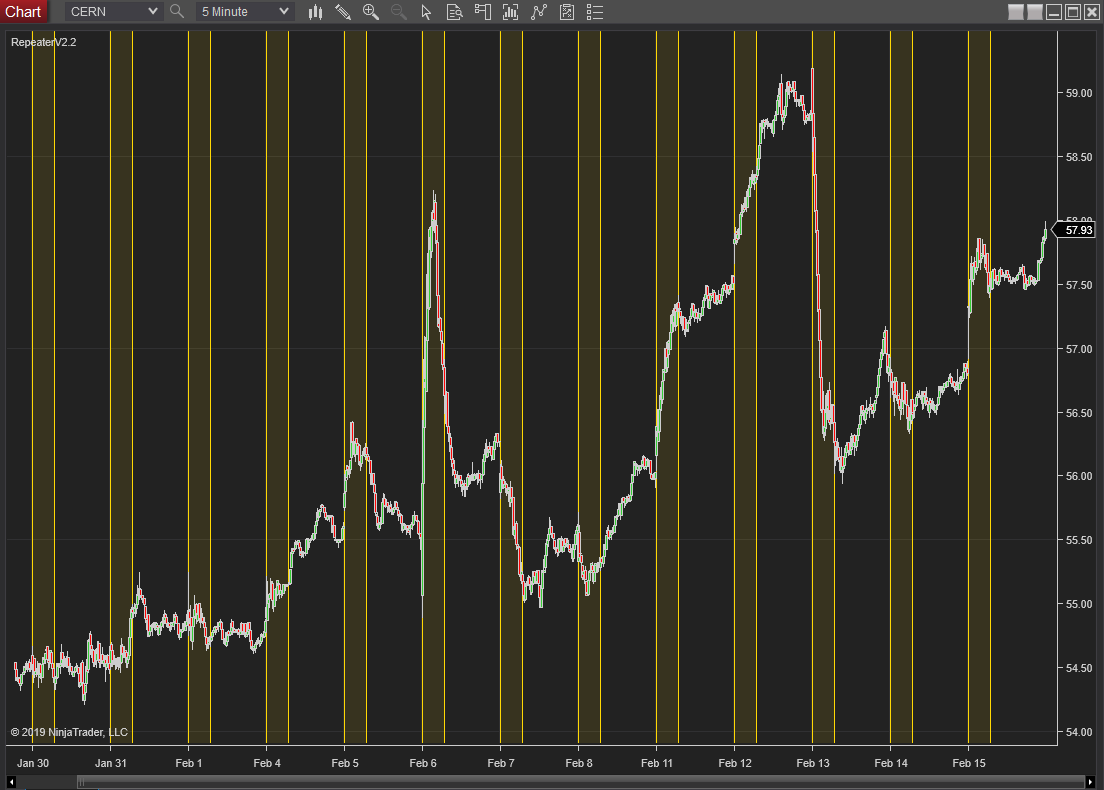
Task: Expand the CERN instrument dropdown
Action: coord(113,11)
